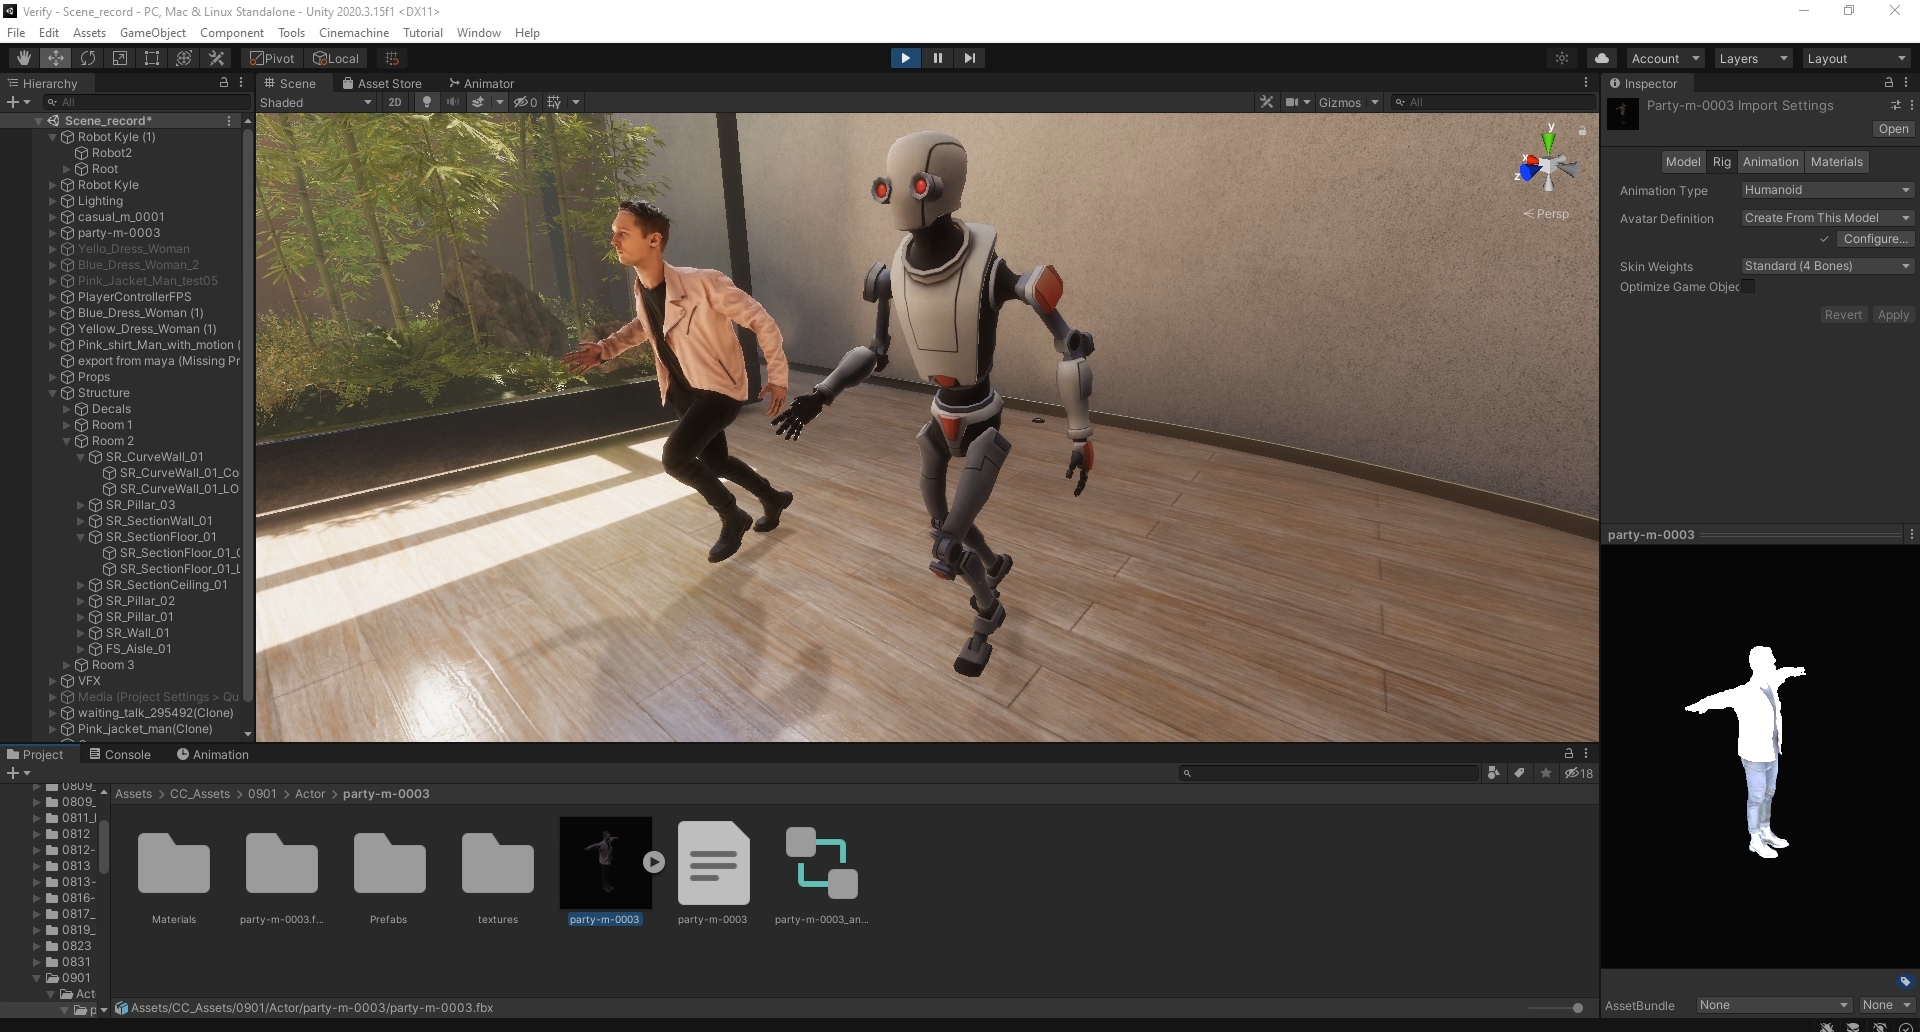Click the Play button
Image resolution: width=1920 pixels, height=1032 pixels.
905,58
